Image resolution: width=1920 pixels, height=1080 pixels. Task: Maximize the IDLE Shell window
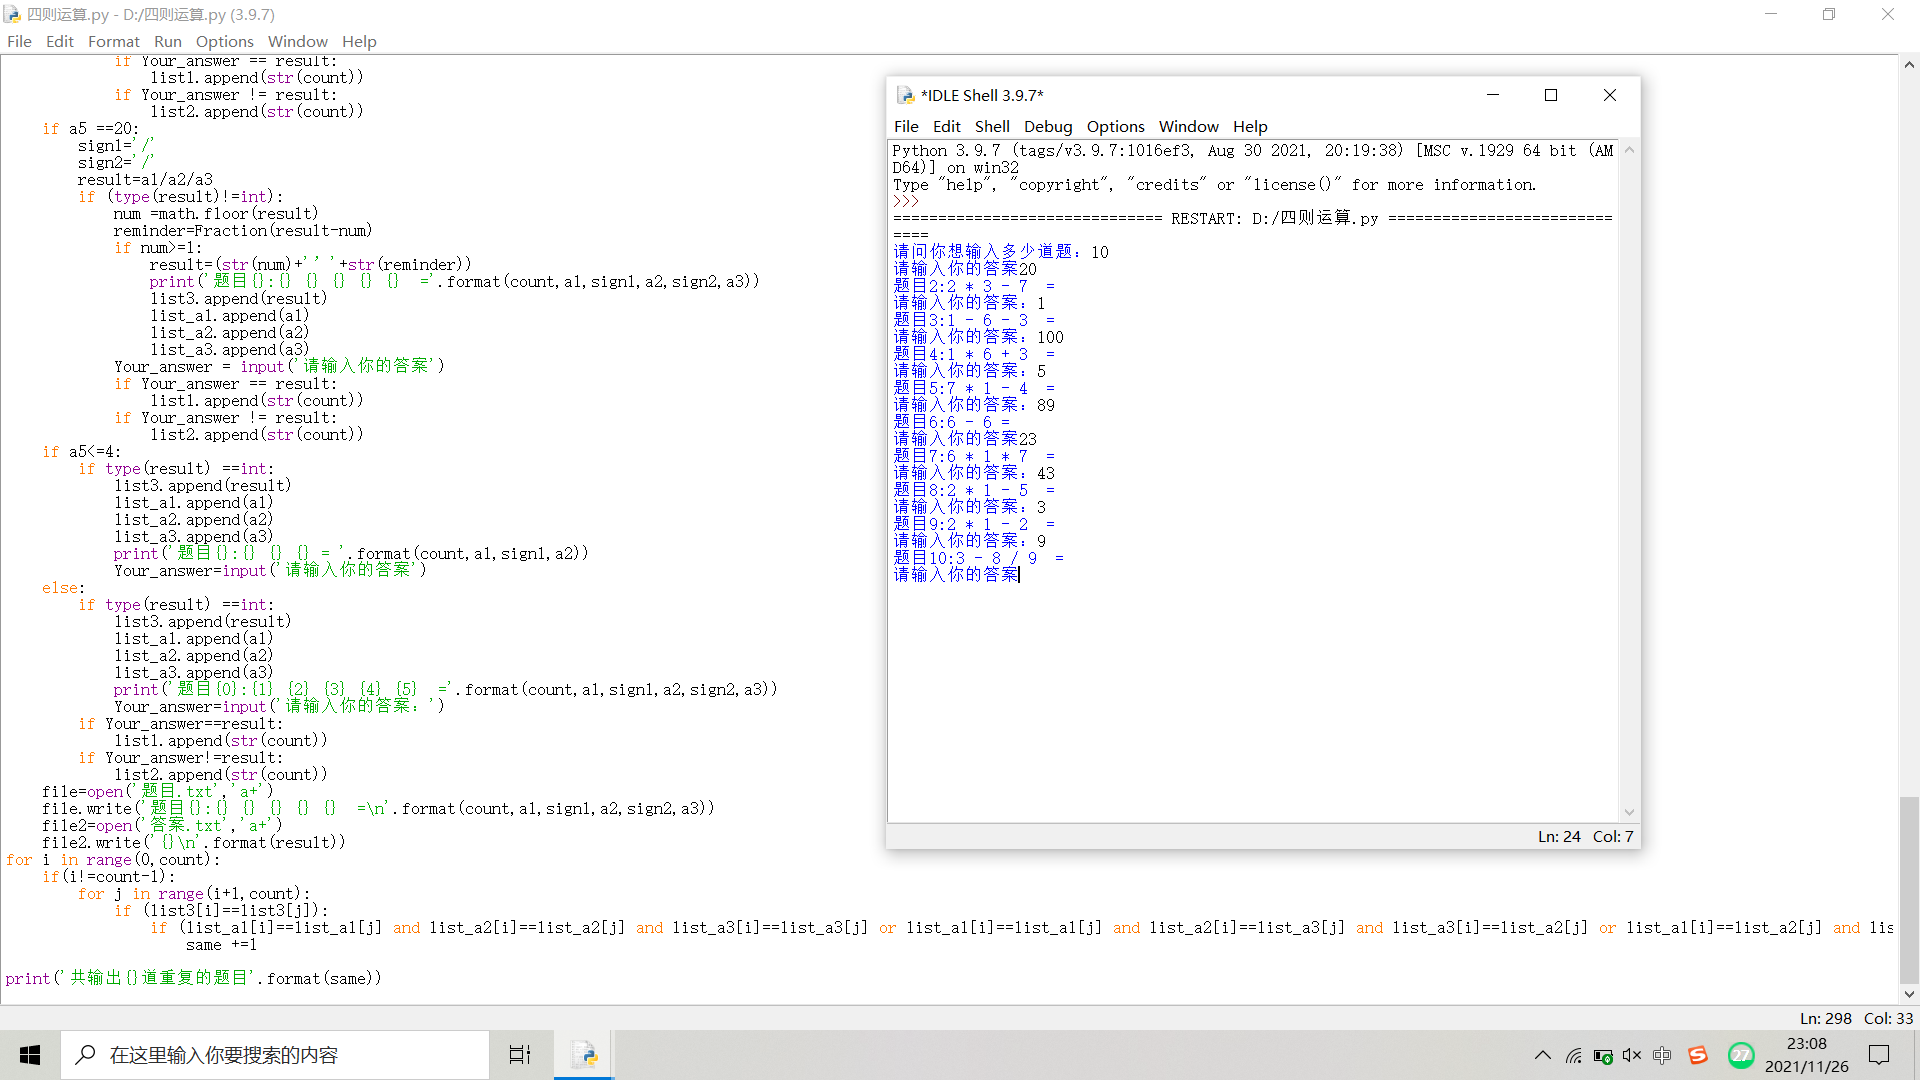pyautogui.click(x=1551, y=95)
